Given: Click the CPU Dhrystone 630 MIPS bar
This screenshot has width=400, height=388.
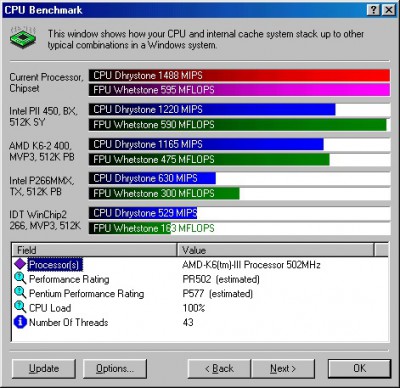Looking at the screenshot, I should pos(152,178).
